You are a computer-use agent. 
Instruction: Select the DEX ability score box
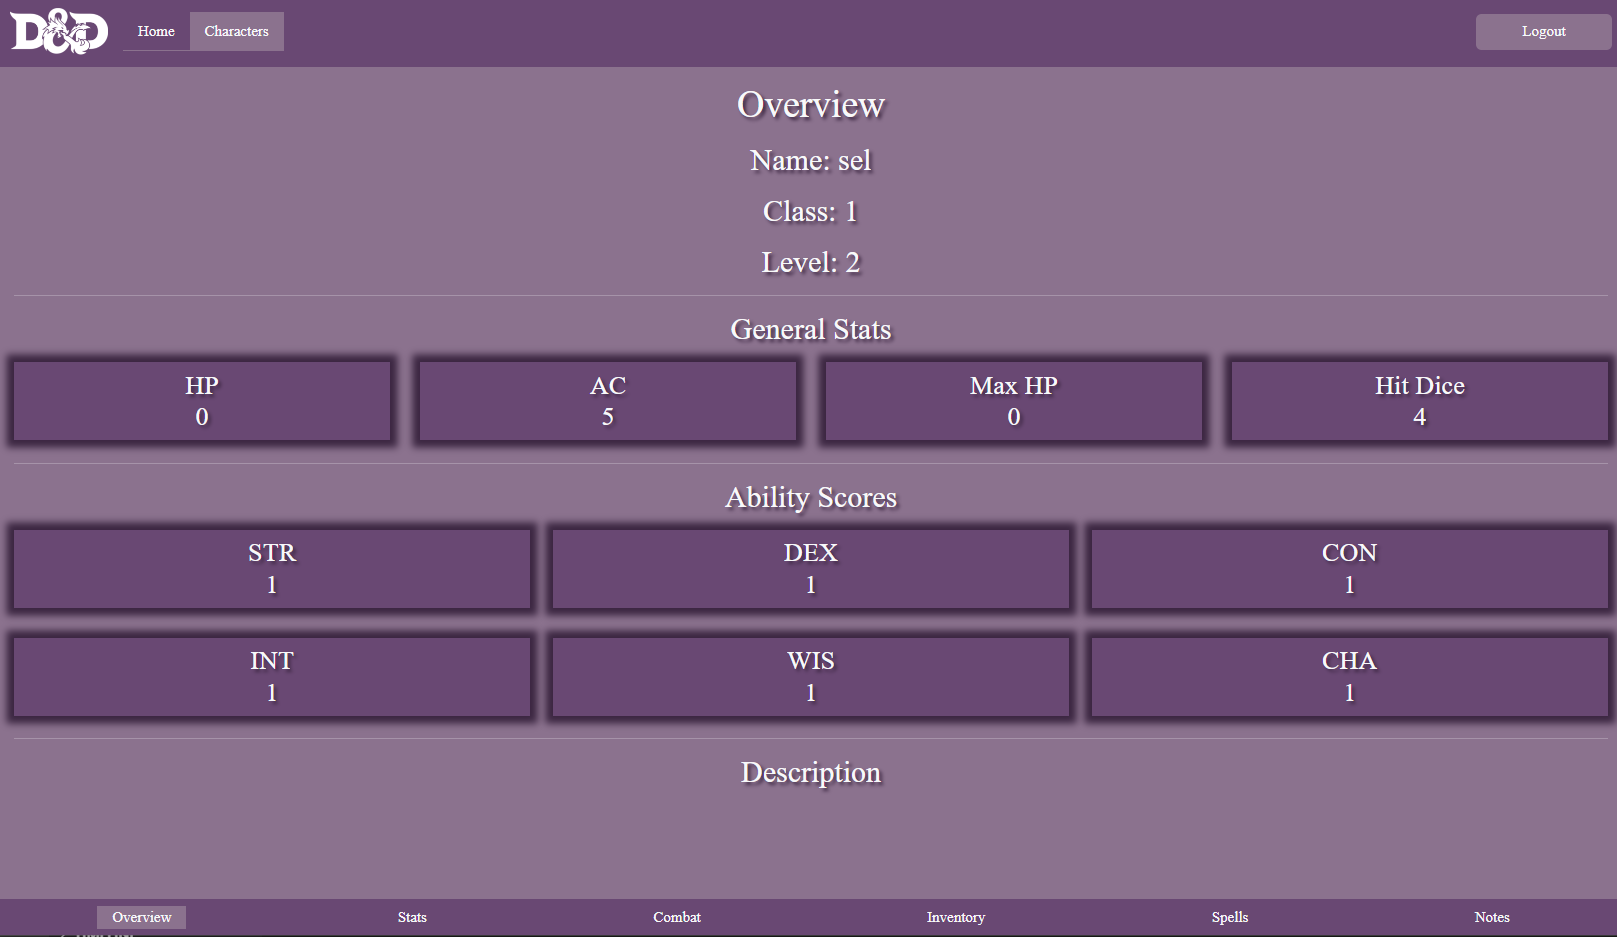click(810, 569)
